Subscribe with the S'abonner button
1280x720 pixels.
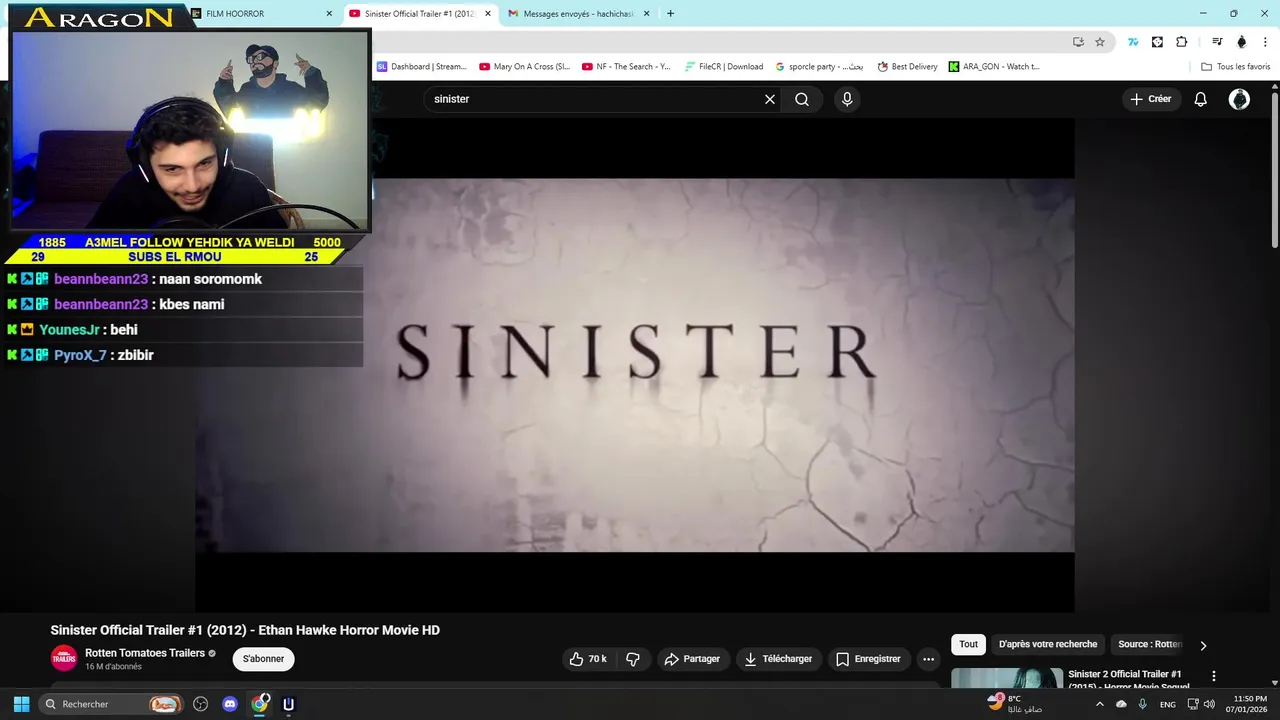pos(263,659)
